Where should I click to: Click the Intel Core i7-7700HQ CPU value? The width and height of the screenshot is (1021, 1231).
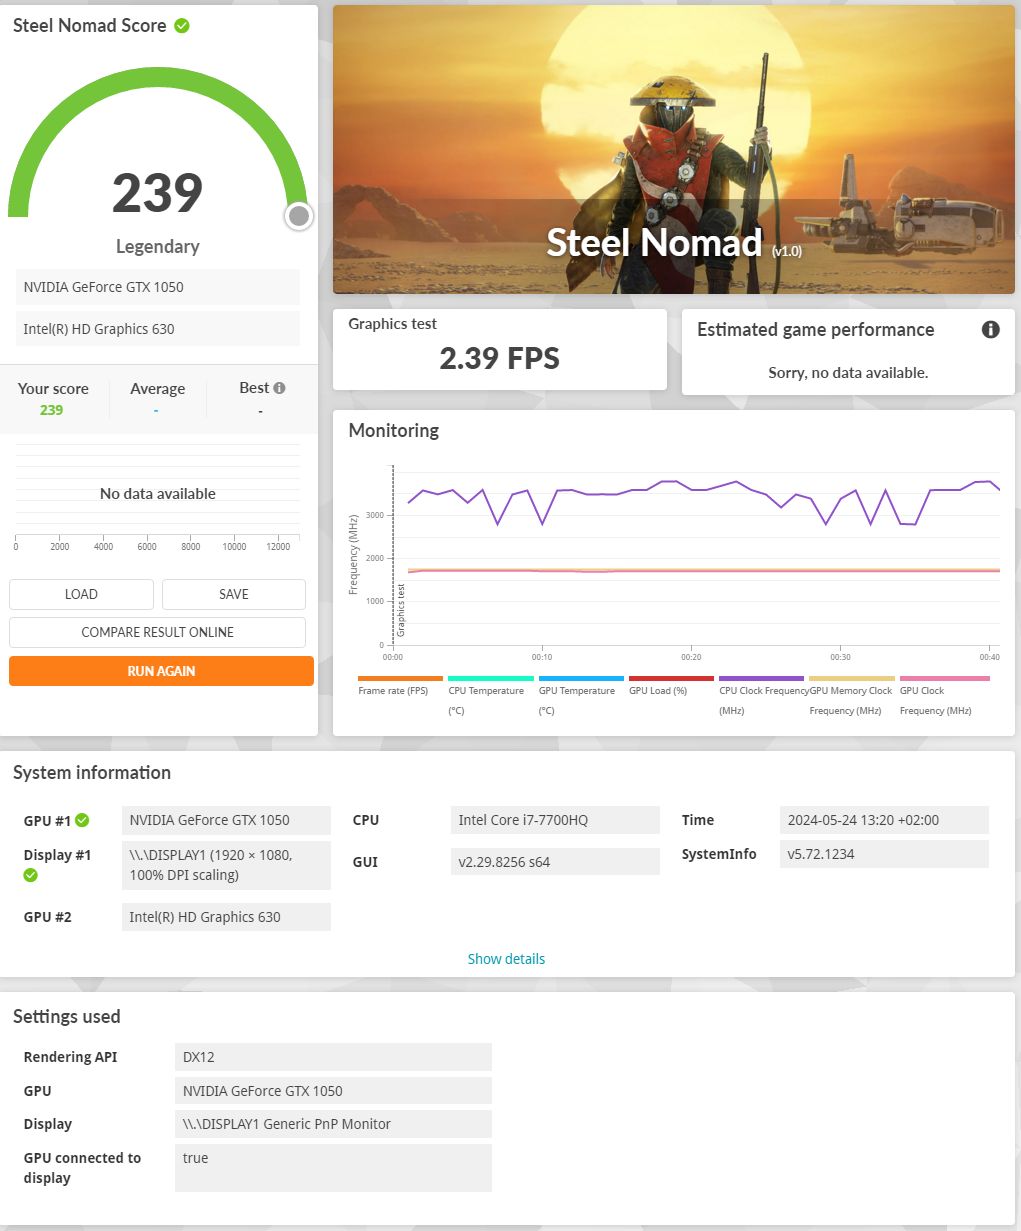point(555,820)
